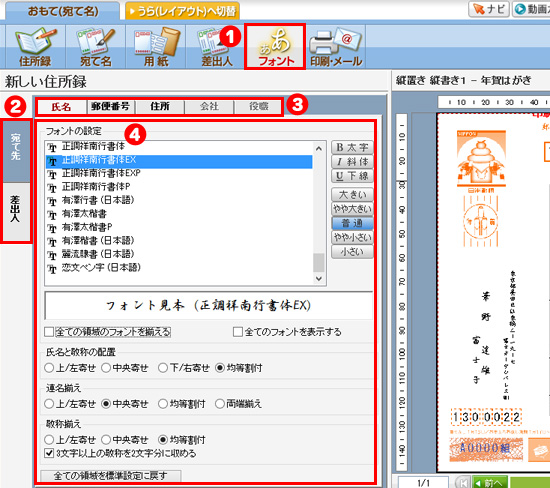Viewport: 550px width, 488px height.
Task: Open the 住所 tab
Action: coord(160,107)
